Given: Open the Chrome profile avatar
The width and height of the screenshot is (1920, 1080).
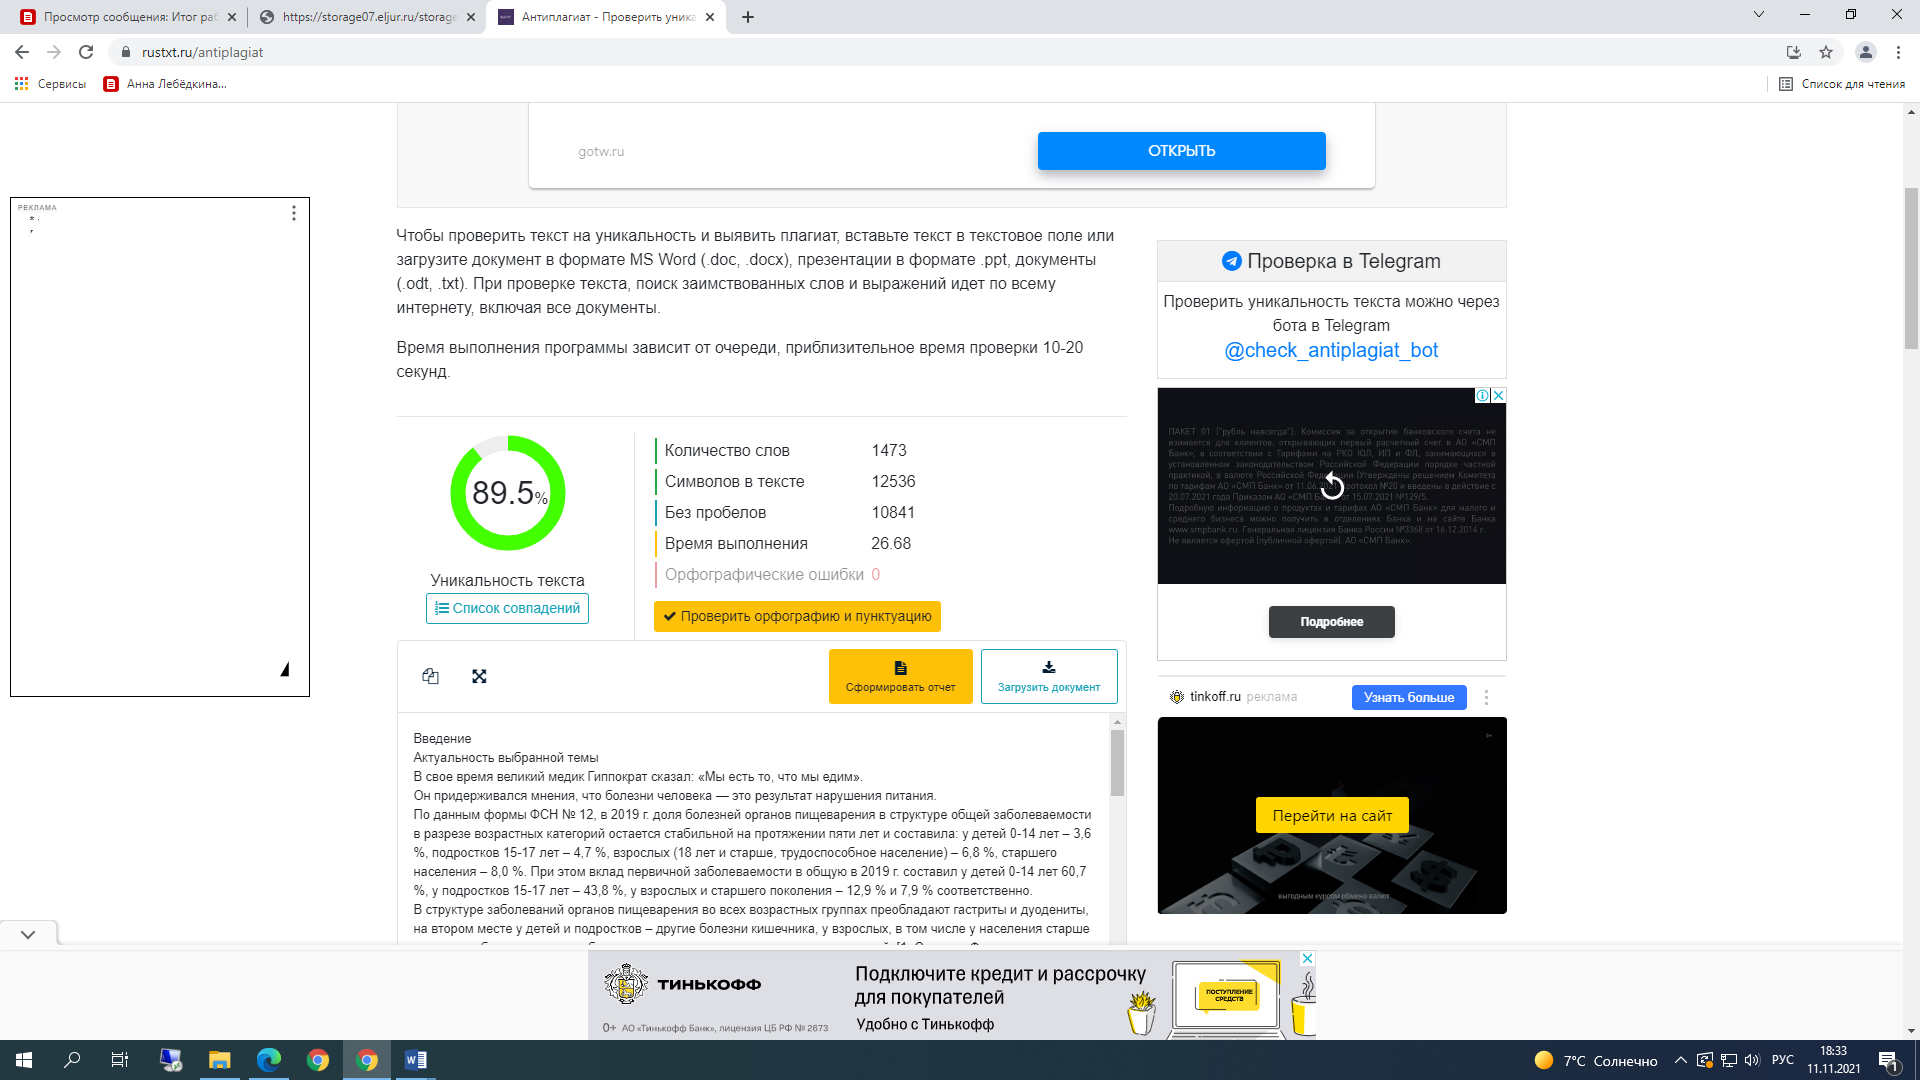Looking at the screenshot, I should (x=1865, y=52).
